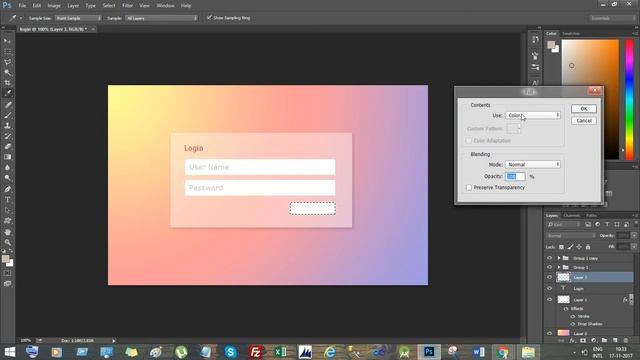Open the Sample All Layers dropdown

coord(162,18)
